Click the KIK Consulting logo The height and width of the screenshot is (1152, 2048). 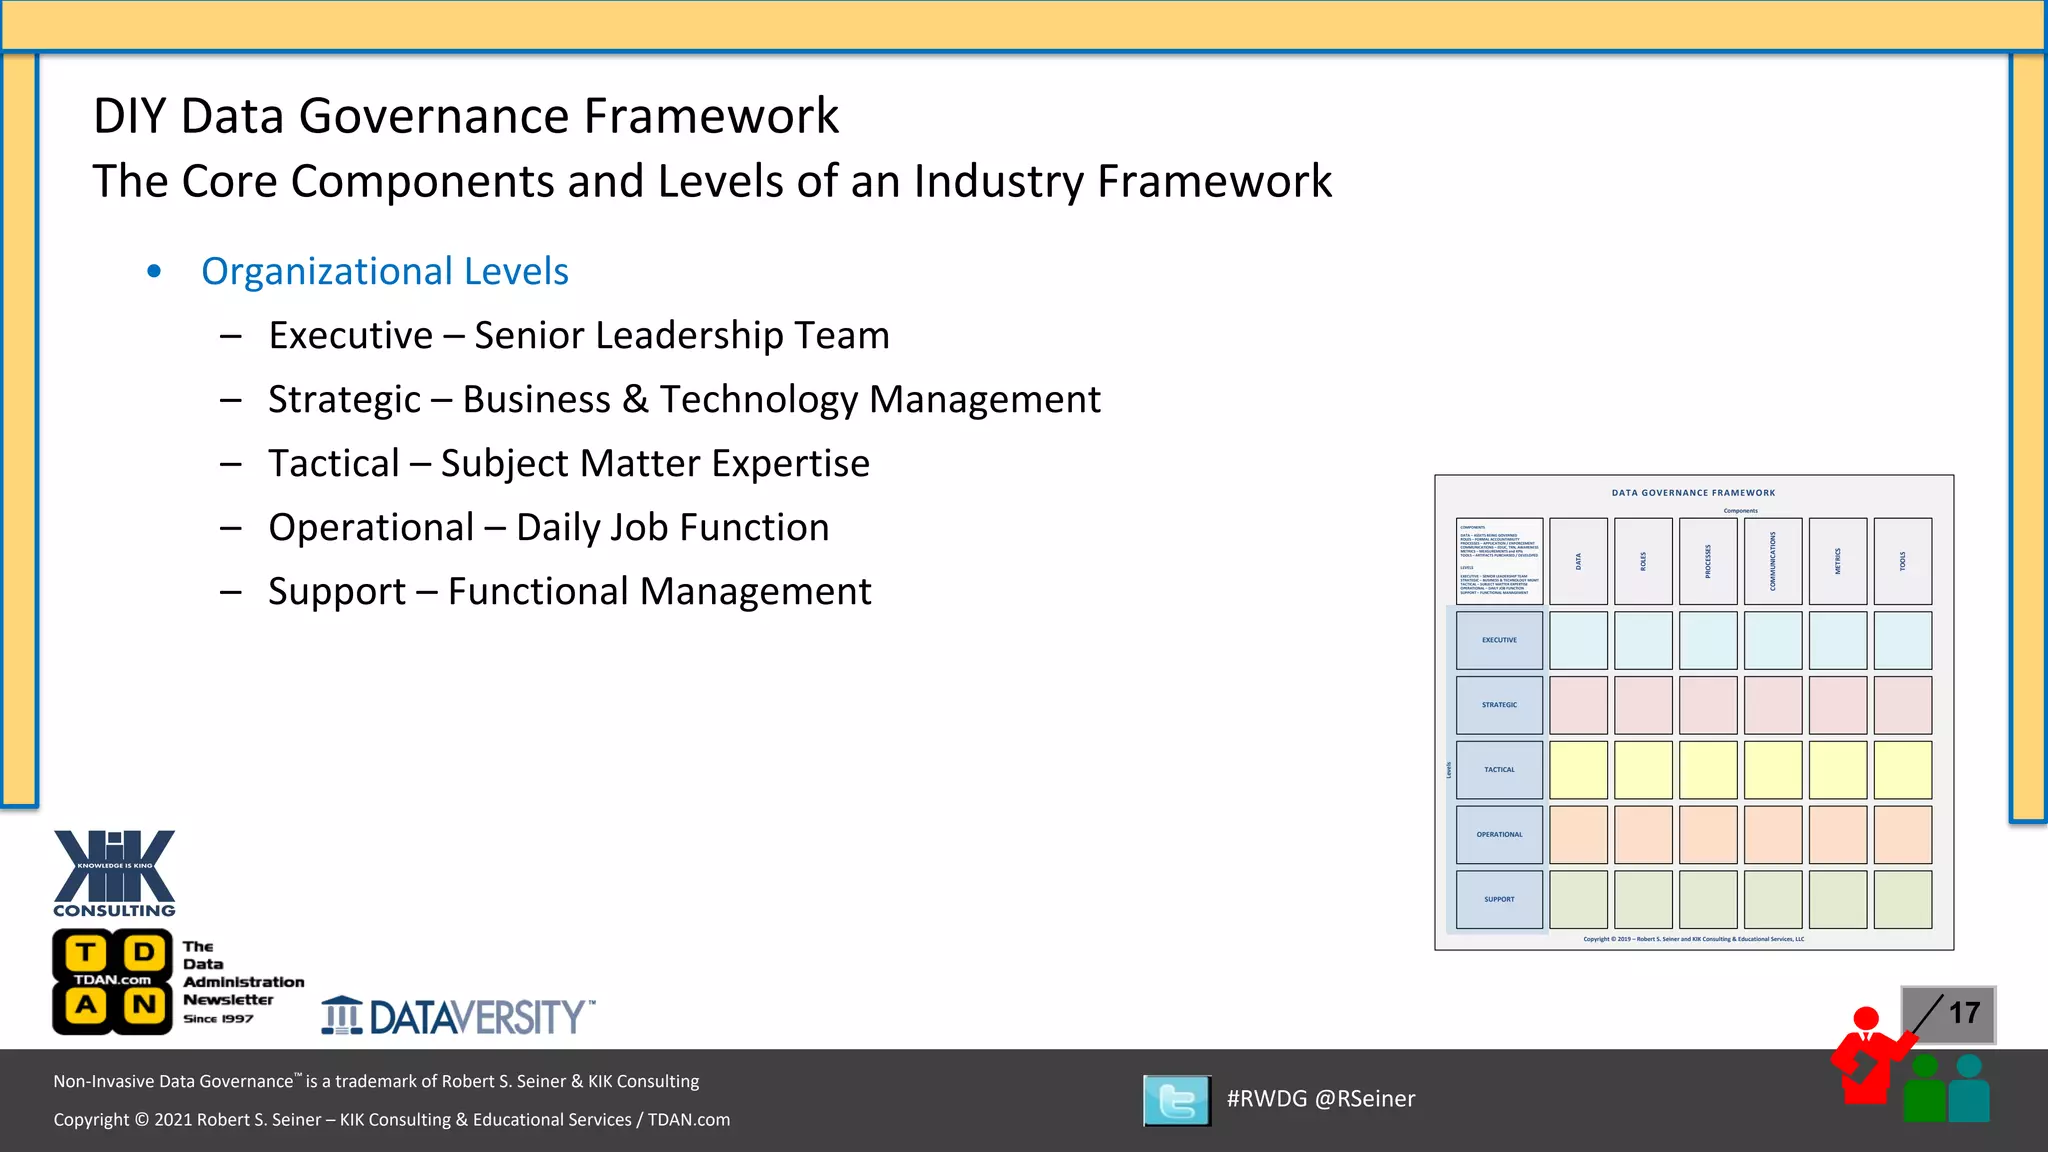click(114, 872)
